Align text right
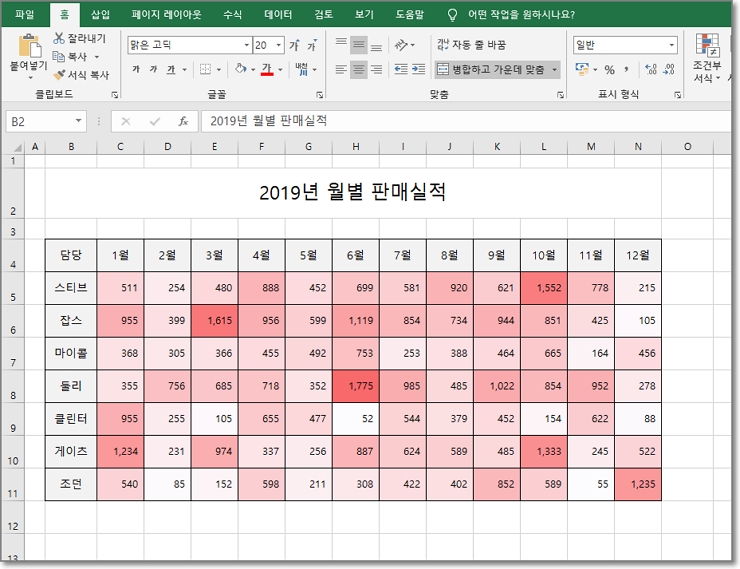 click(376, 70)
